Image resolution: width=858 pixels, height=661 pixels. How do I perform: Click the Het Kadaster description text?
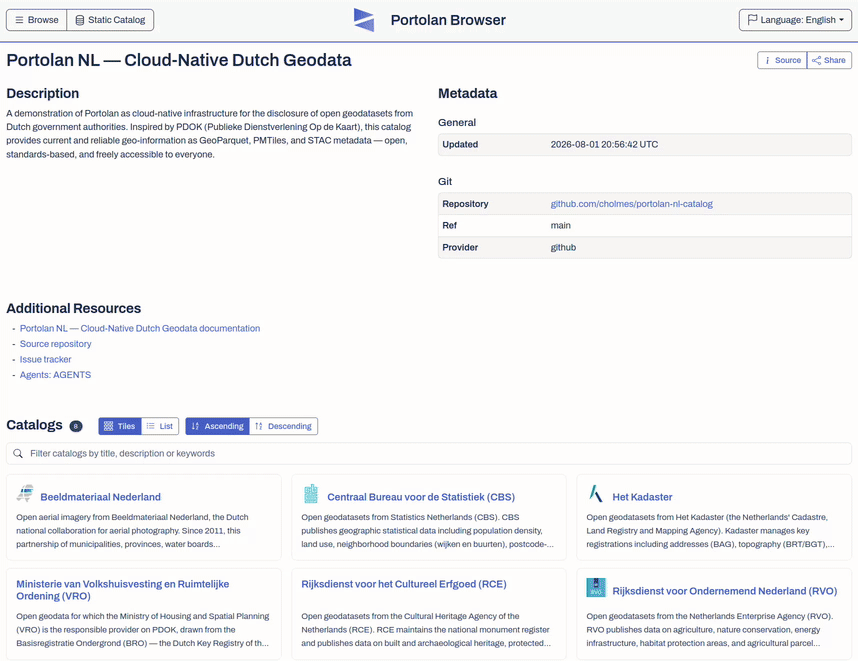pyautogui.click(x=710, y=531)
